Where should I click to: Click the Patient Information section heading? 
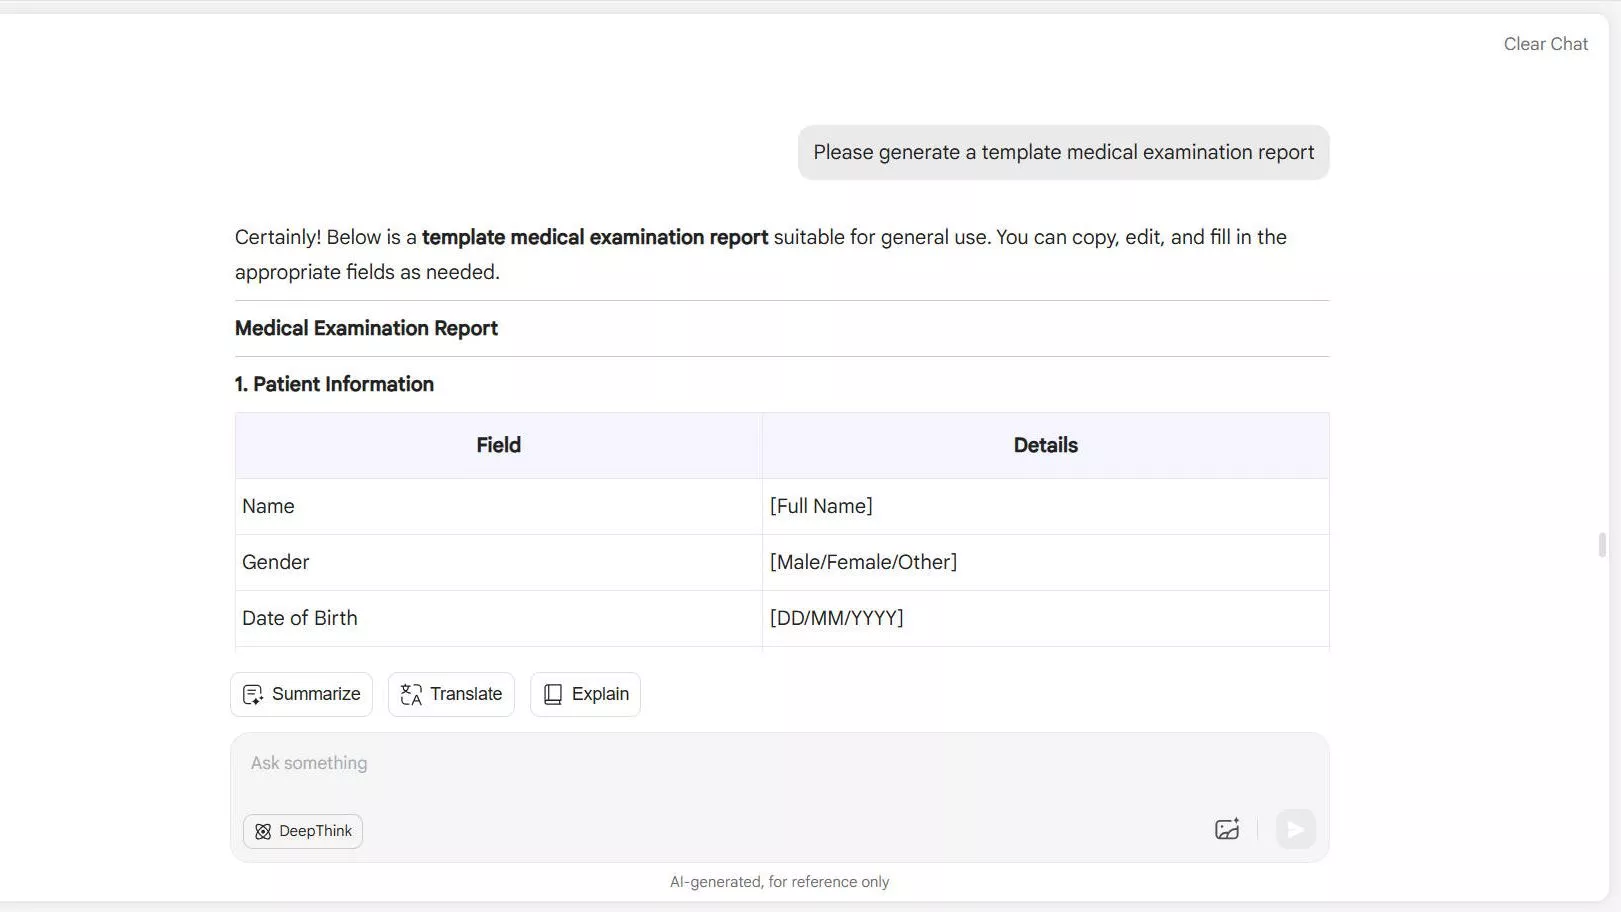(x=334, y=385)
